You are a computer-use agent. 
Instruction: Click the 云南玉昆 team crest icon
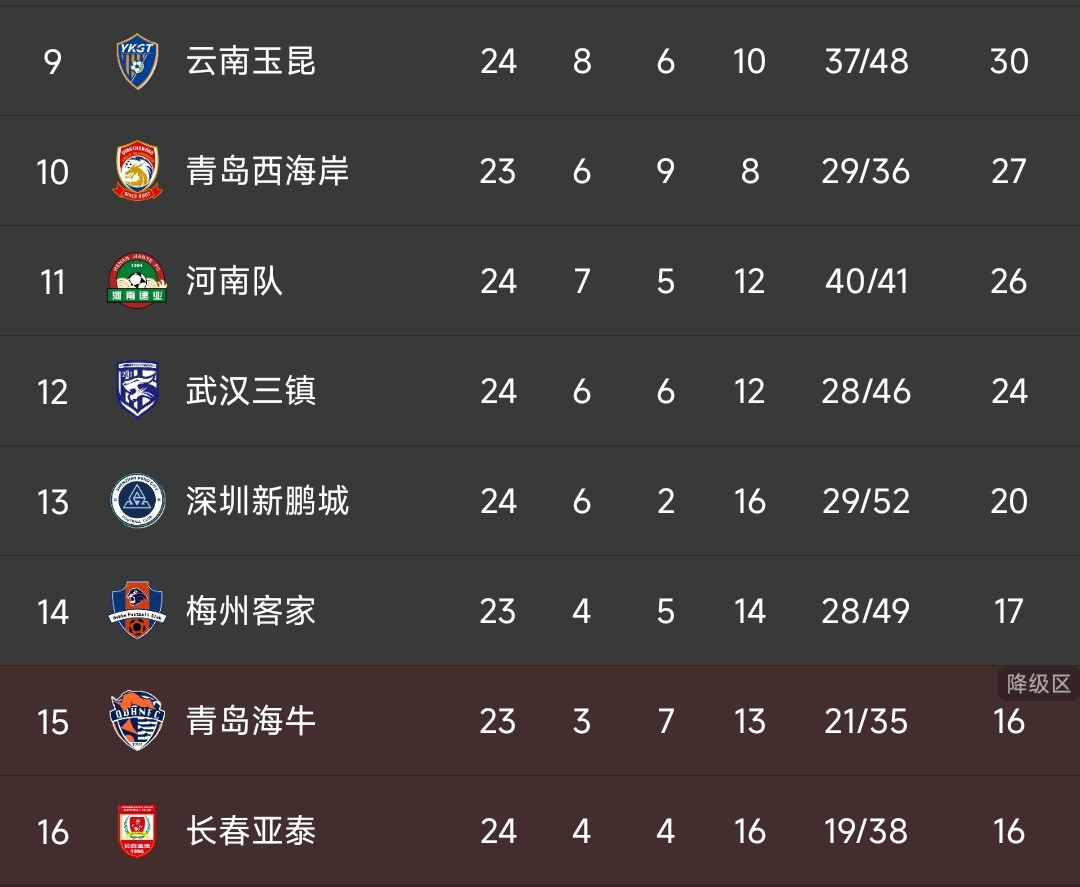coord(137,61)
